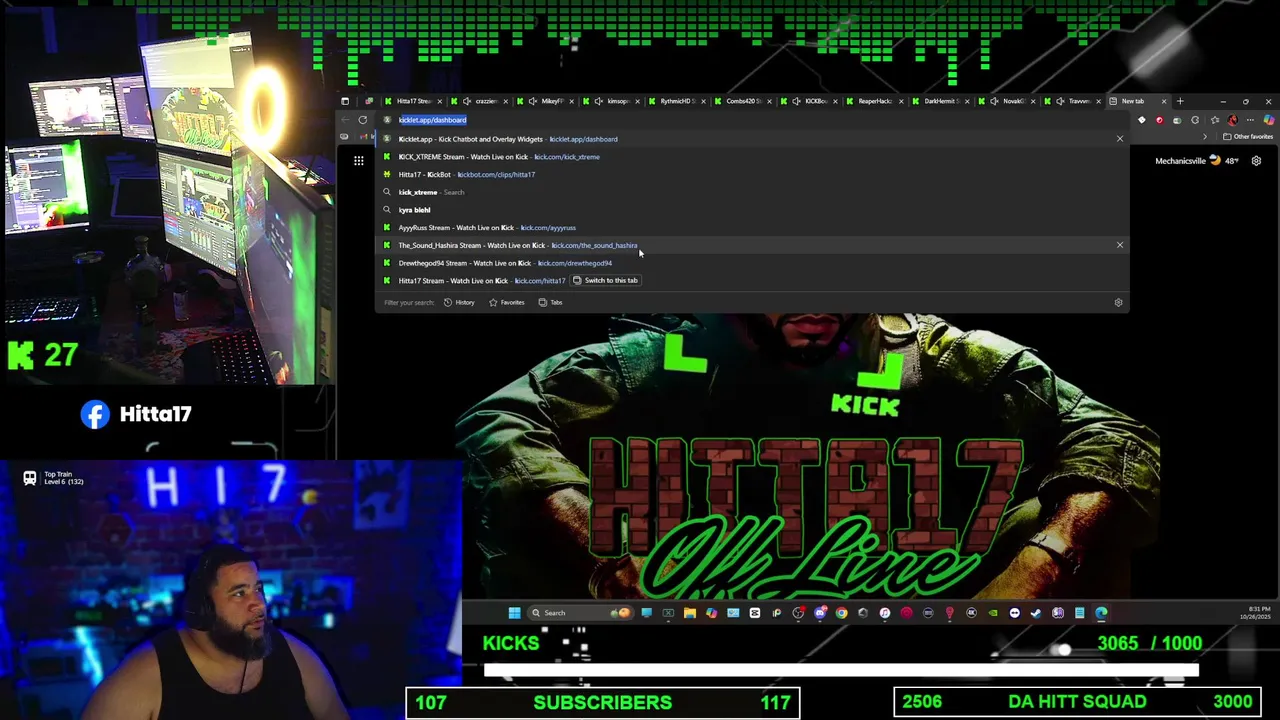
Task: Remove The_Sound_Hashira suggestion with X
Action: 1120,245
